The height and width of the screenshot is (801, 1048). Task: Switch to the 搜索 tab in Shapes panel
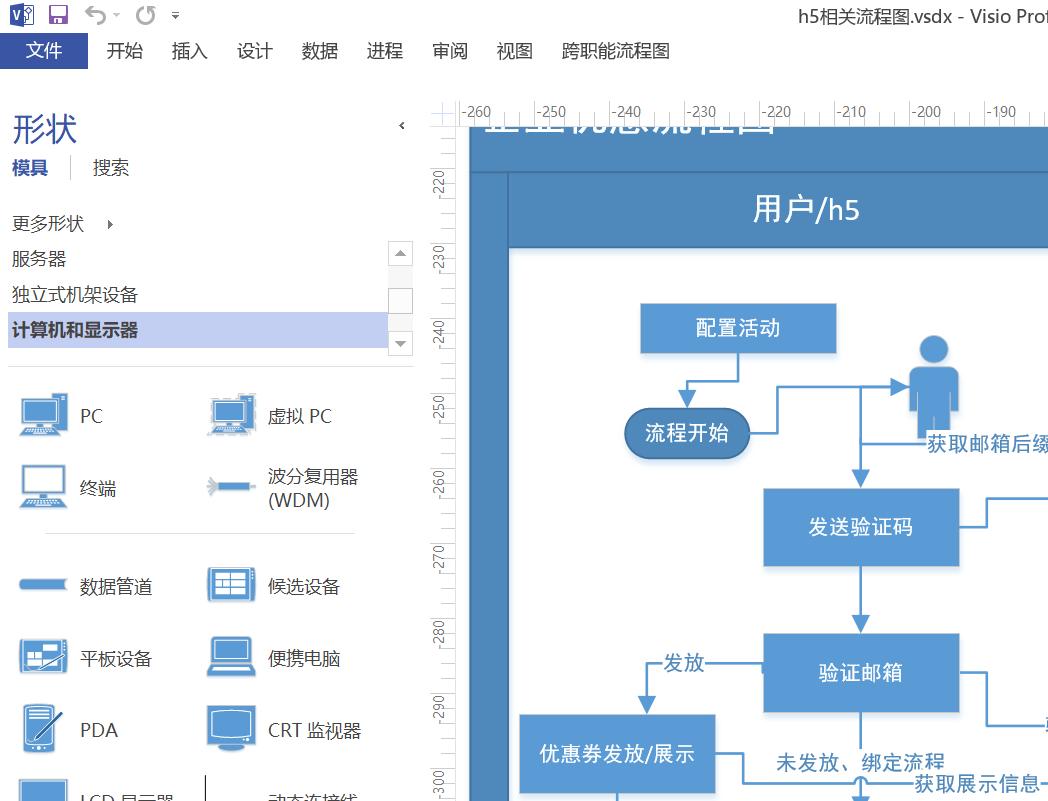110,167
